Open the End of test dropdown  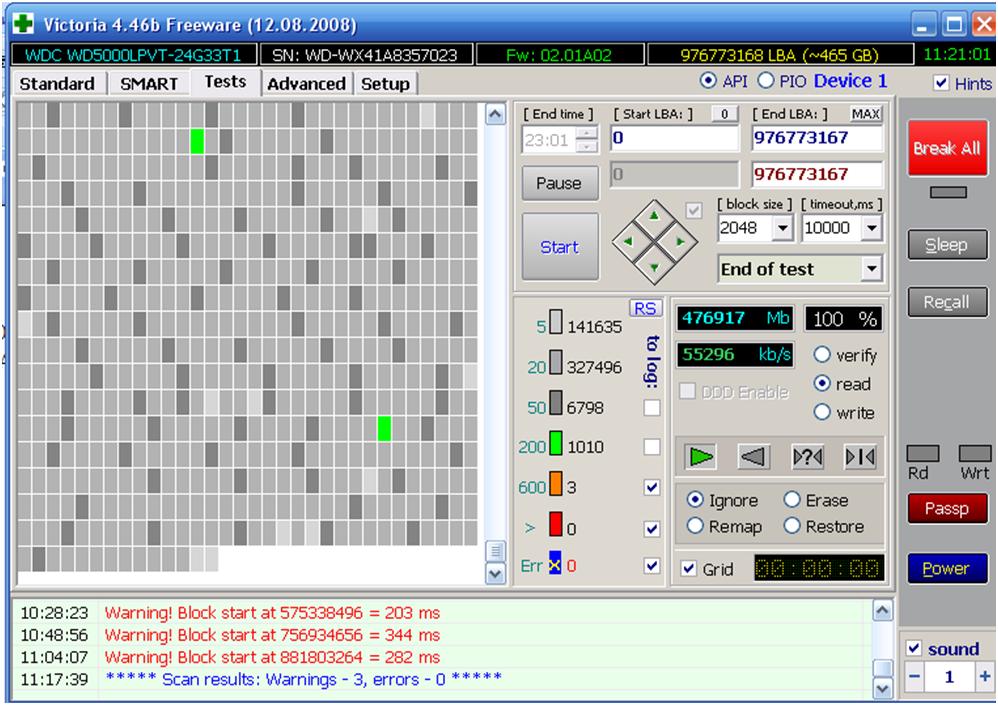tap(871, 269)
